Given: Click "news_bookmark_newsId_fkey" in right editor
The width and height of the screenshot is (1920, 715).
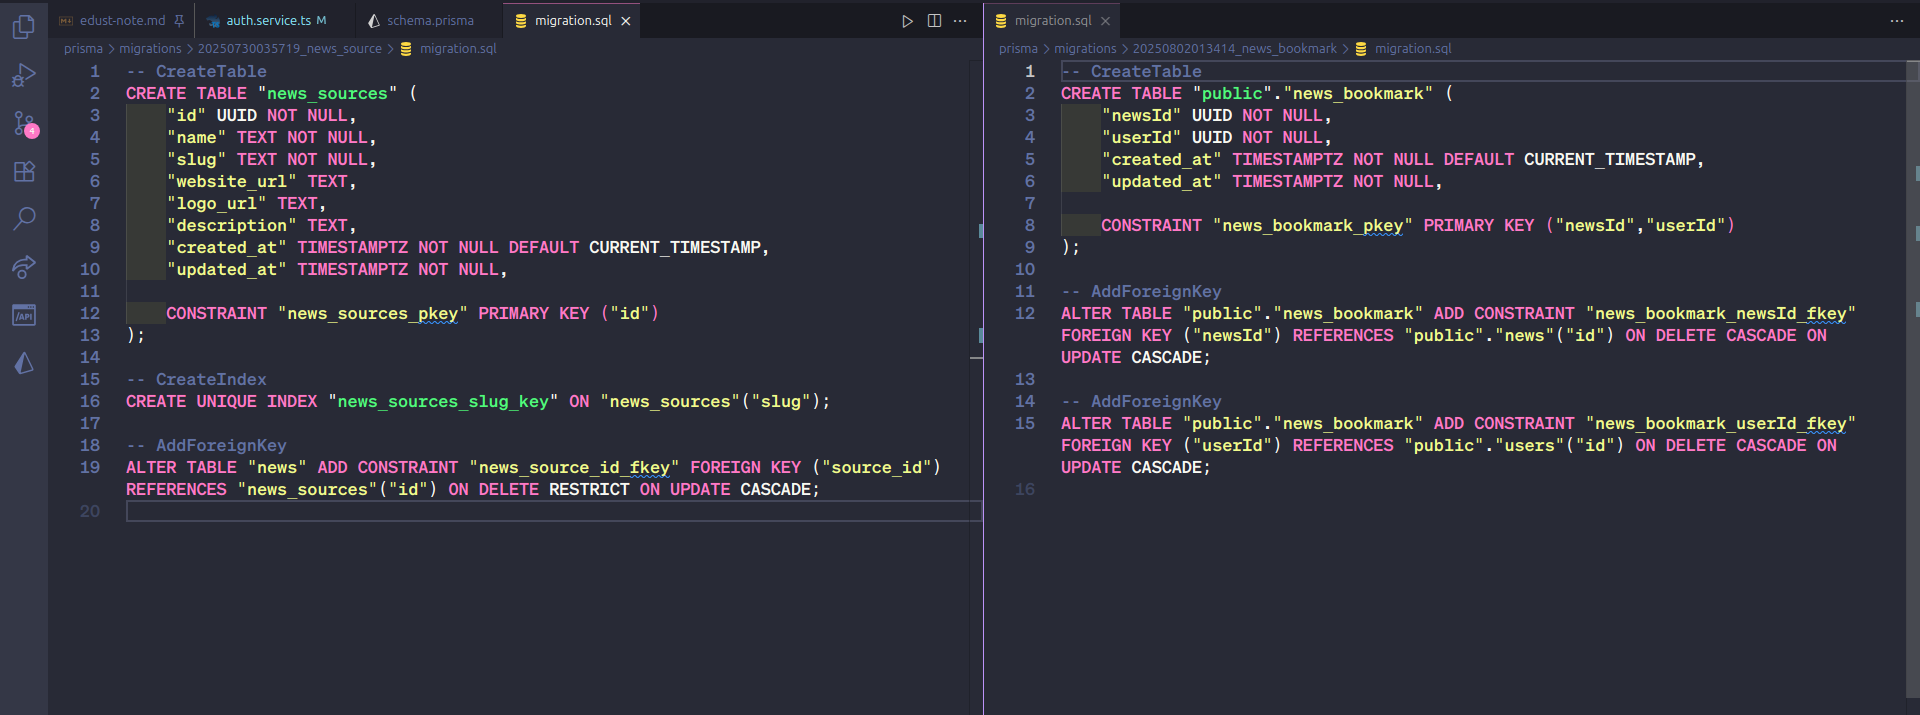Looking at the screenshot, I should [x=1721, y=313].
